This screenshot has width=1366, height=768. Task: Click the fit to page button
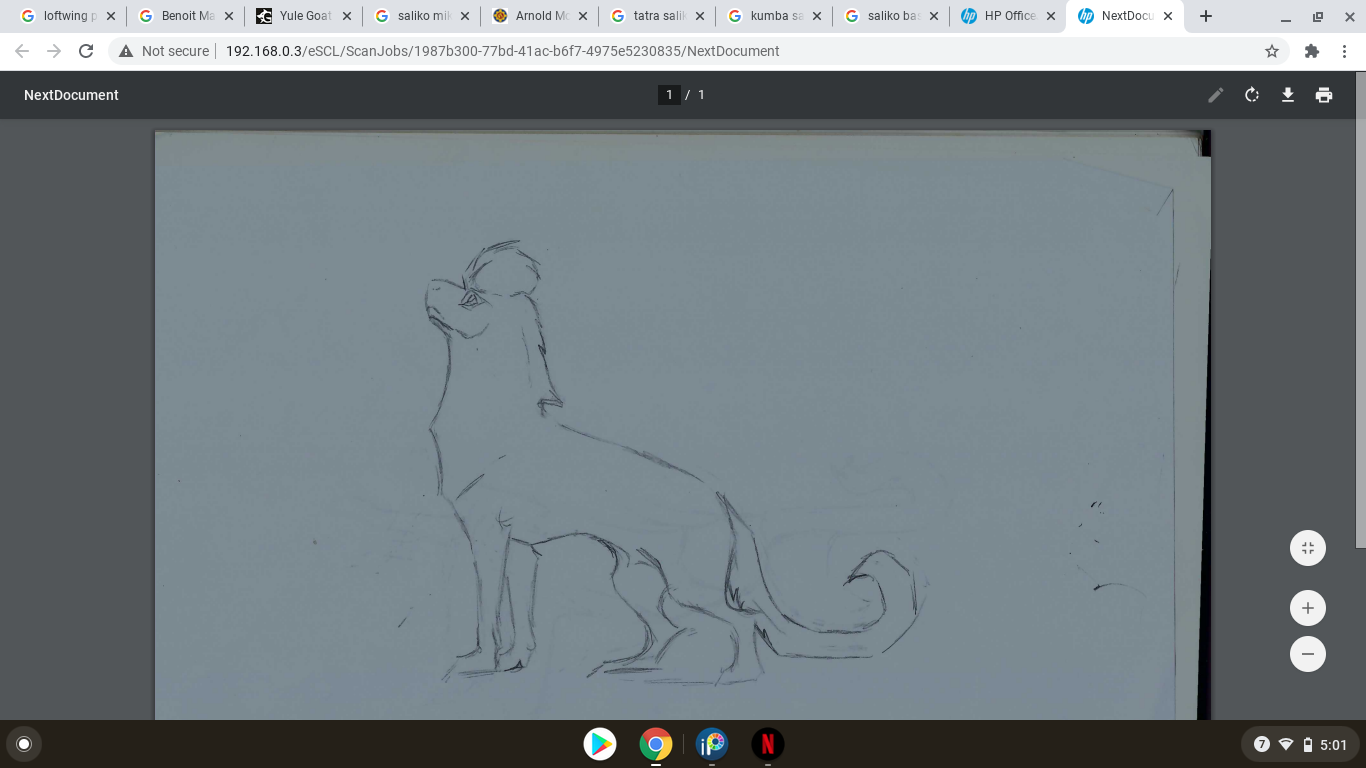(x=1307, y=548)
